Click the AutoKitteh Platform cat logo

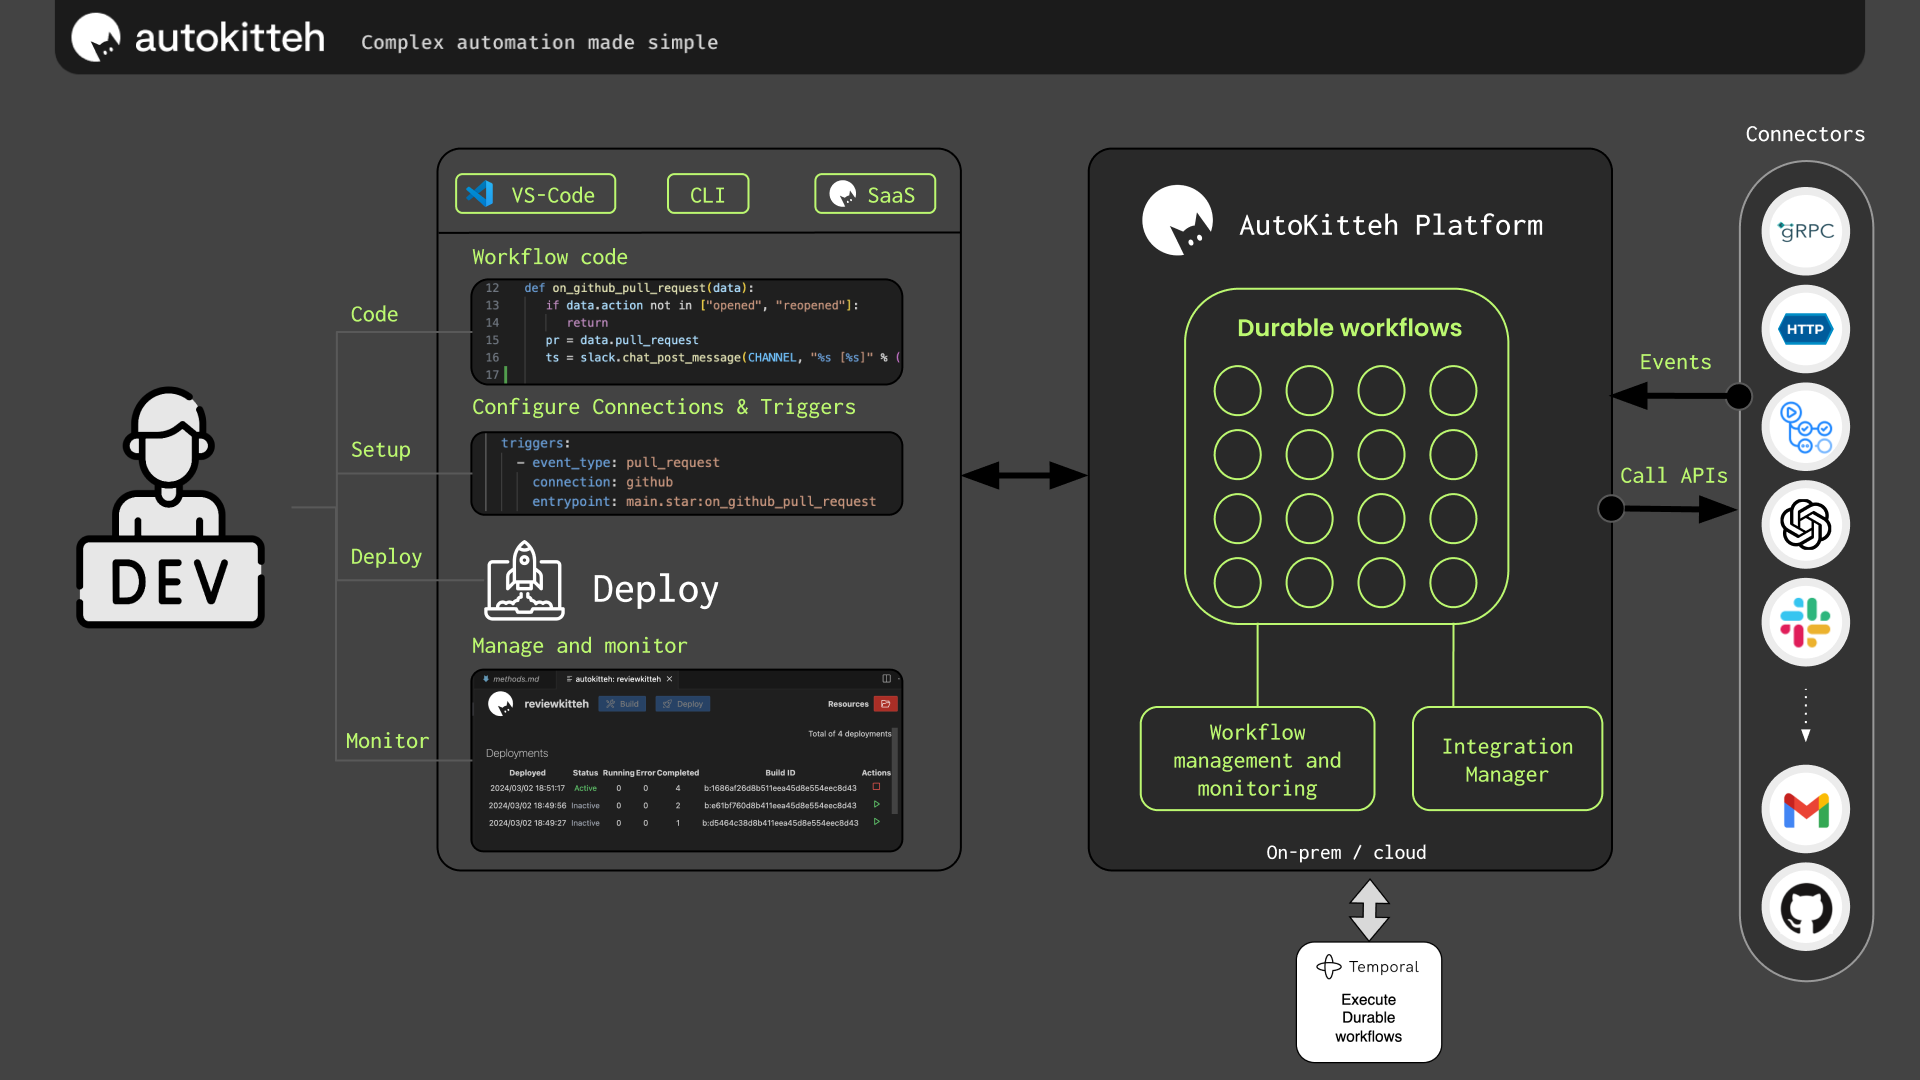pos(1177,220)
